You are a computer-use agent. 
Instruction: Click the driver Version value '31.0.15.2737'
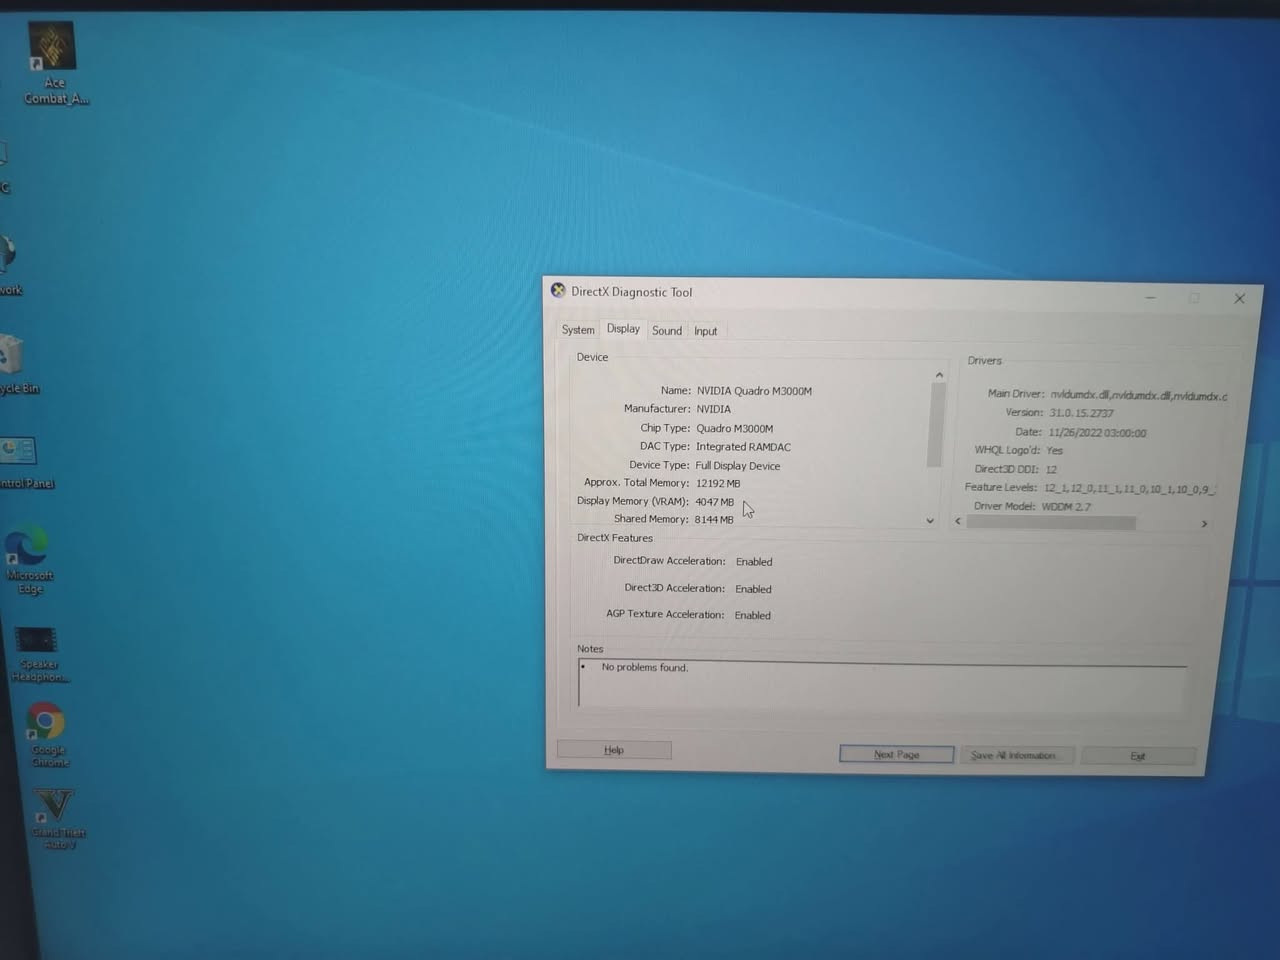[x=1081, y=413]
